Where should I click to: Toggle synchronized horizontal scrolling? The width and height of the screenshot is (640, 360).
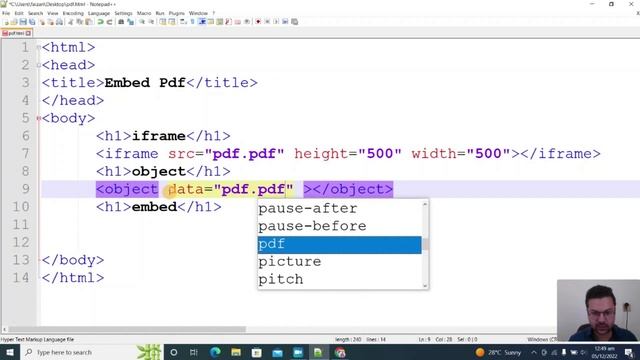click(x=172, y=22)
